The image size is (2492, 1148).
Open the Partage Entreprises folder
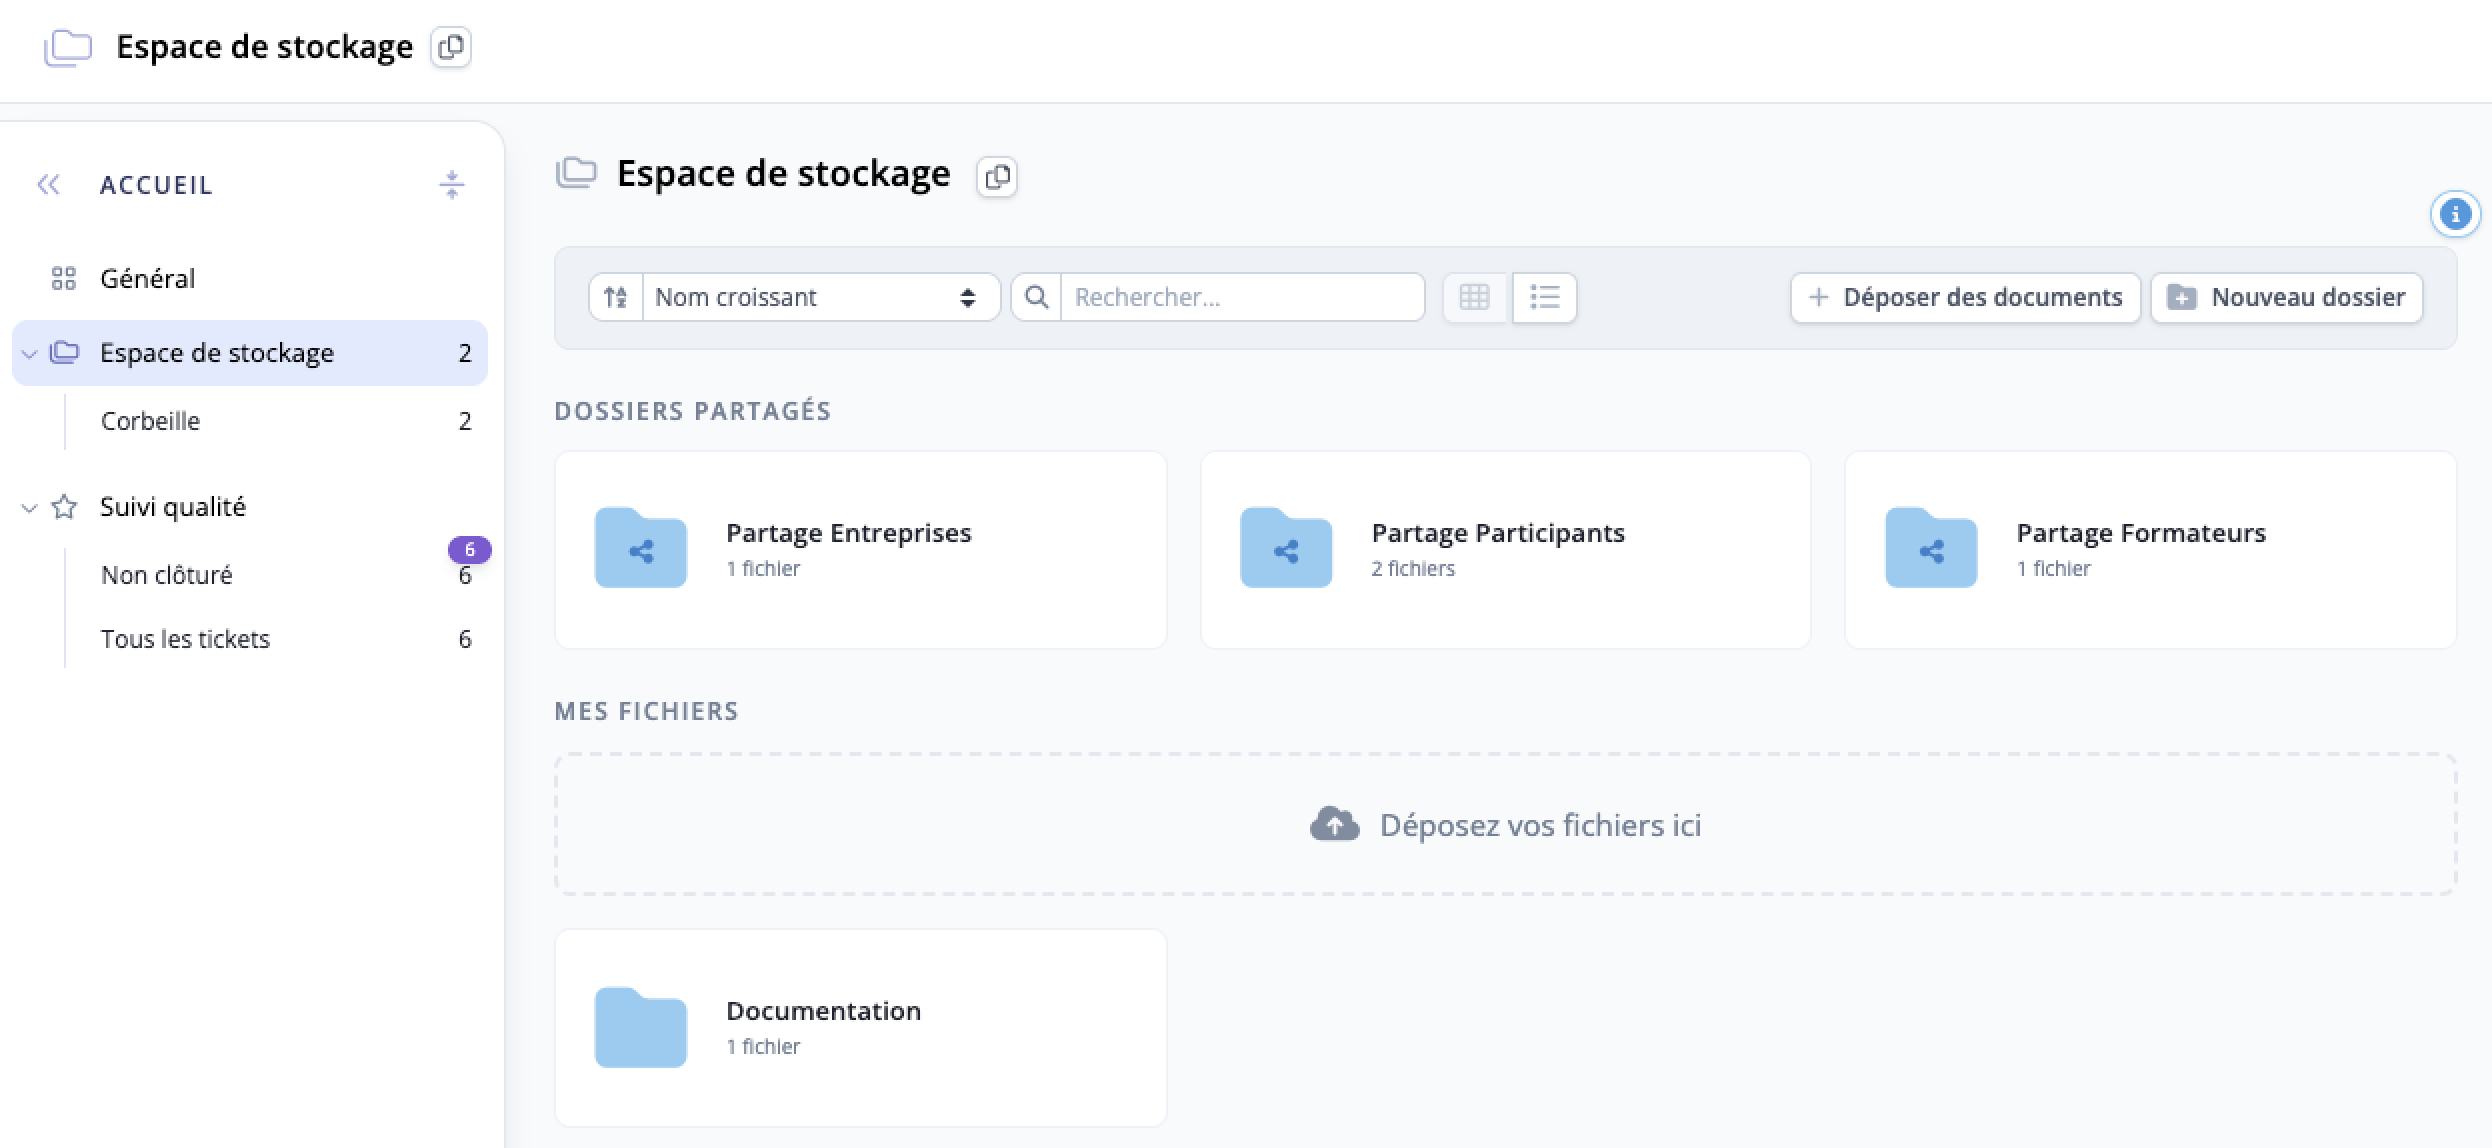(x=861, y=550)
